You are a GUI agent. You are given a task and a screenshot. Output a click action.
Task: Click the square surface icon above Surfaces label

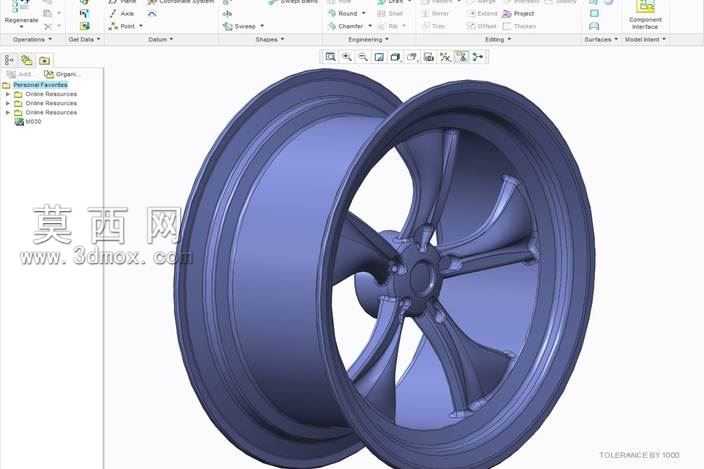pos(594,14)
